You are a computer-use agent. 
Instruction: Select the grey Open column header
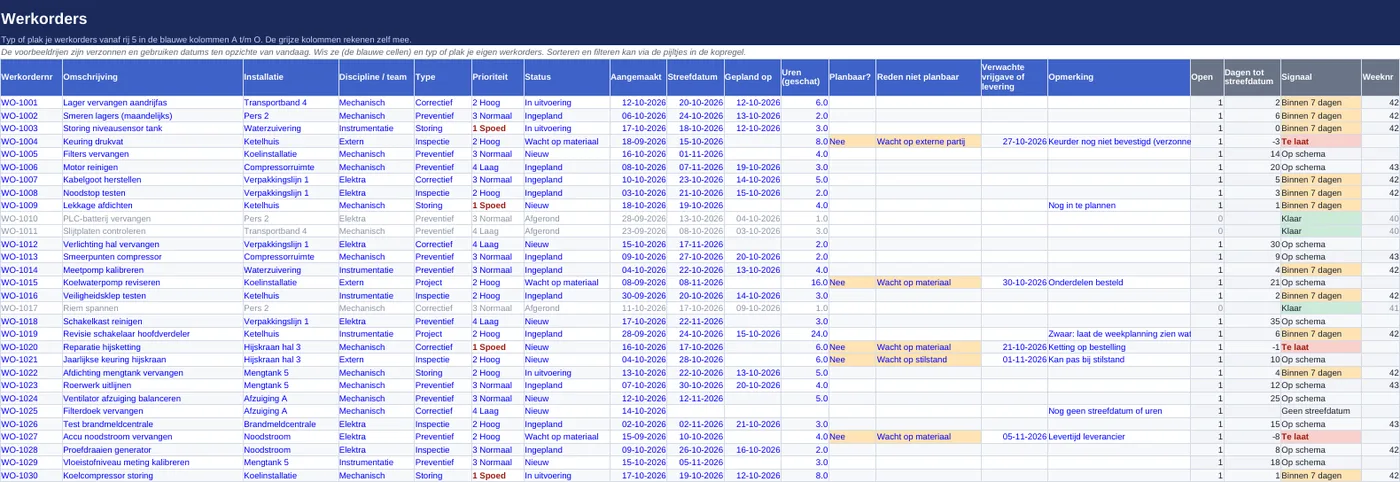[x=1206, y=77]
